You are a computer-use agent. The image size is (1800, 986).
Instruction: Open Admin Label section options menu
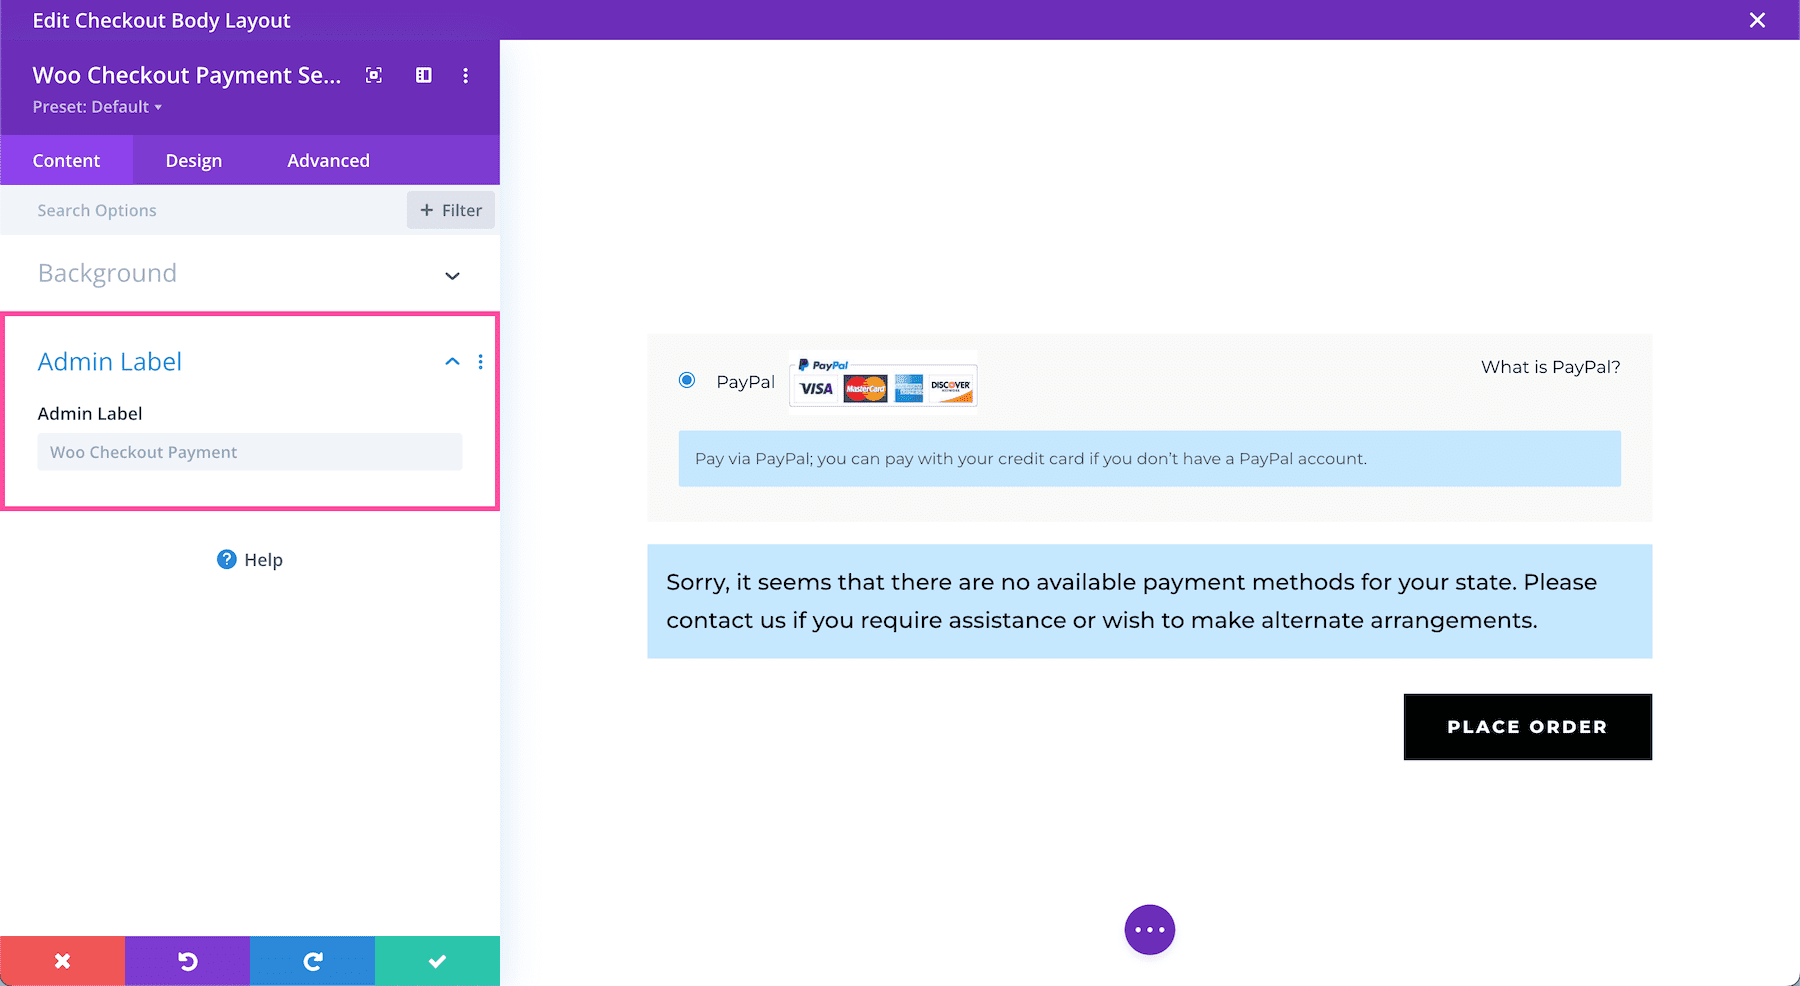[481, 362]
